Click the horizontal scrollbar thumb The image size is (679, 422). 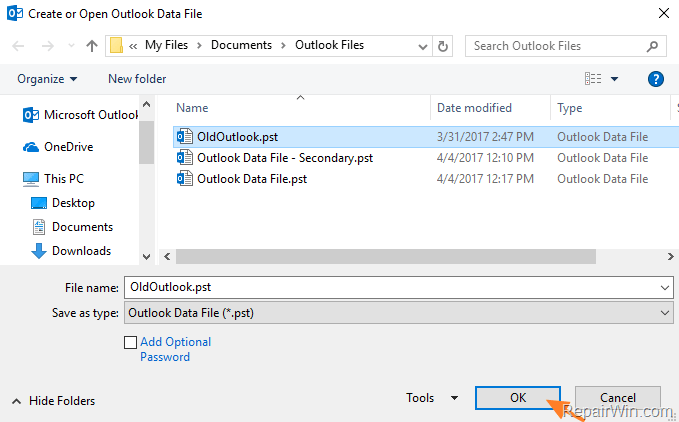coord(385,257)
